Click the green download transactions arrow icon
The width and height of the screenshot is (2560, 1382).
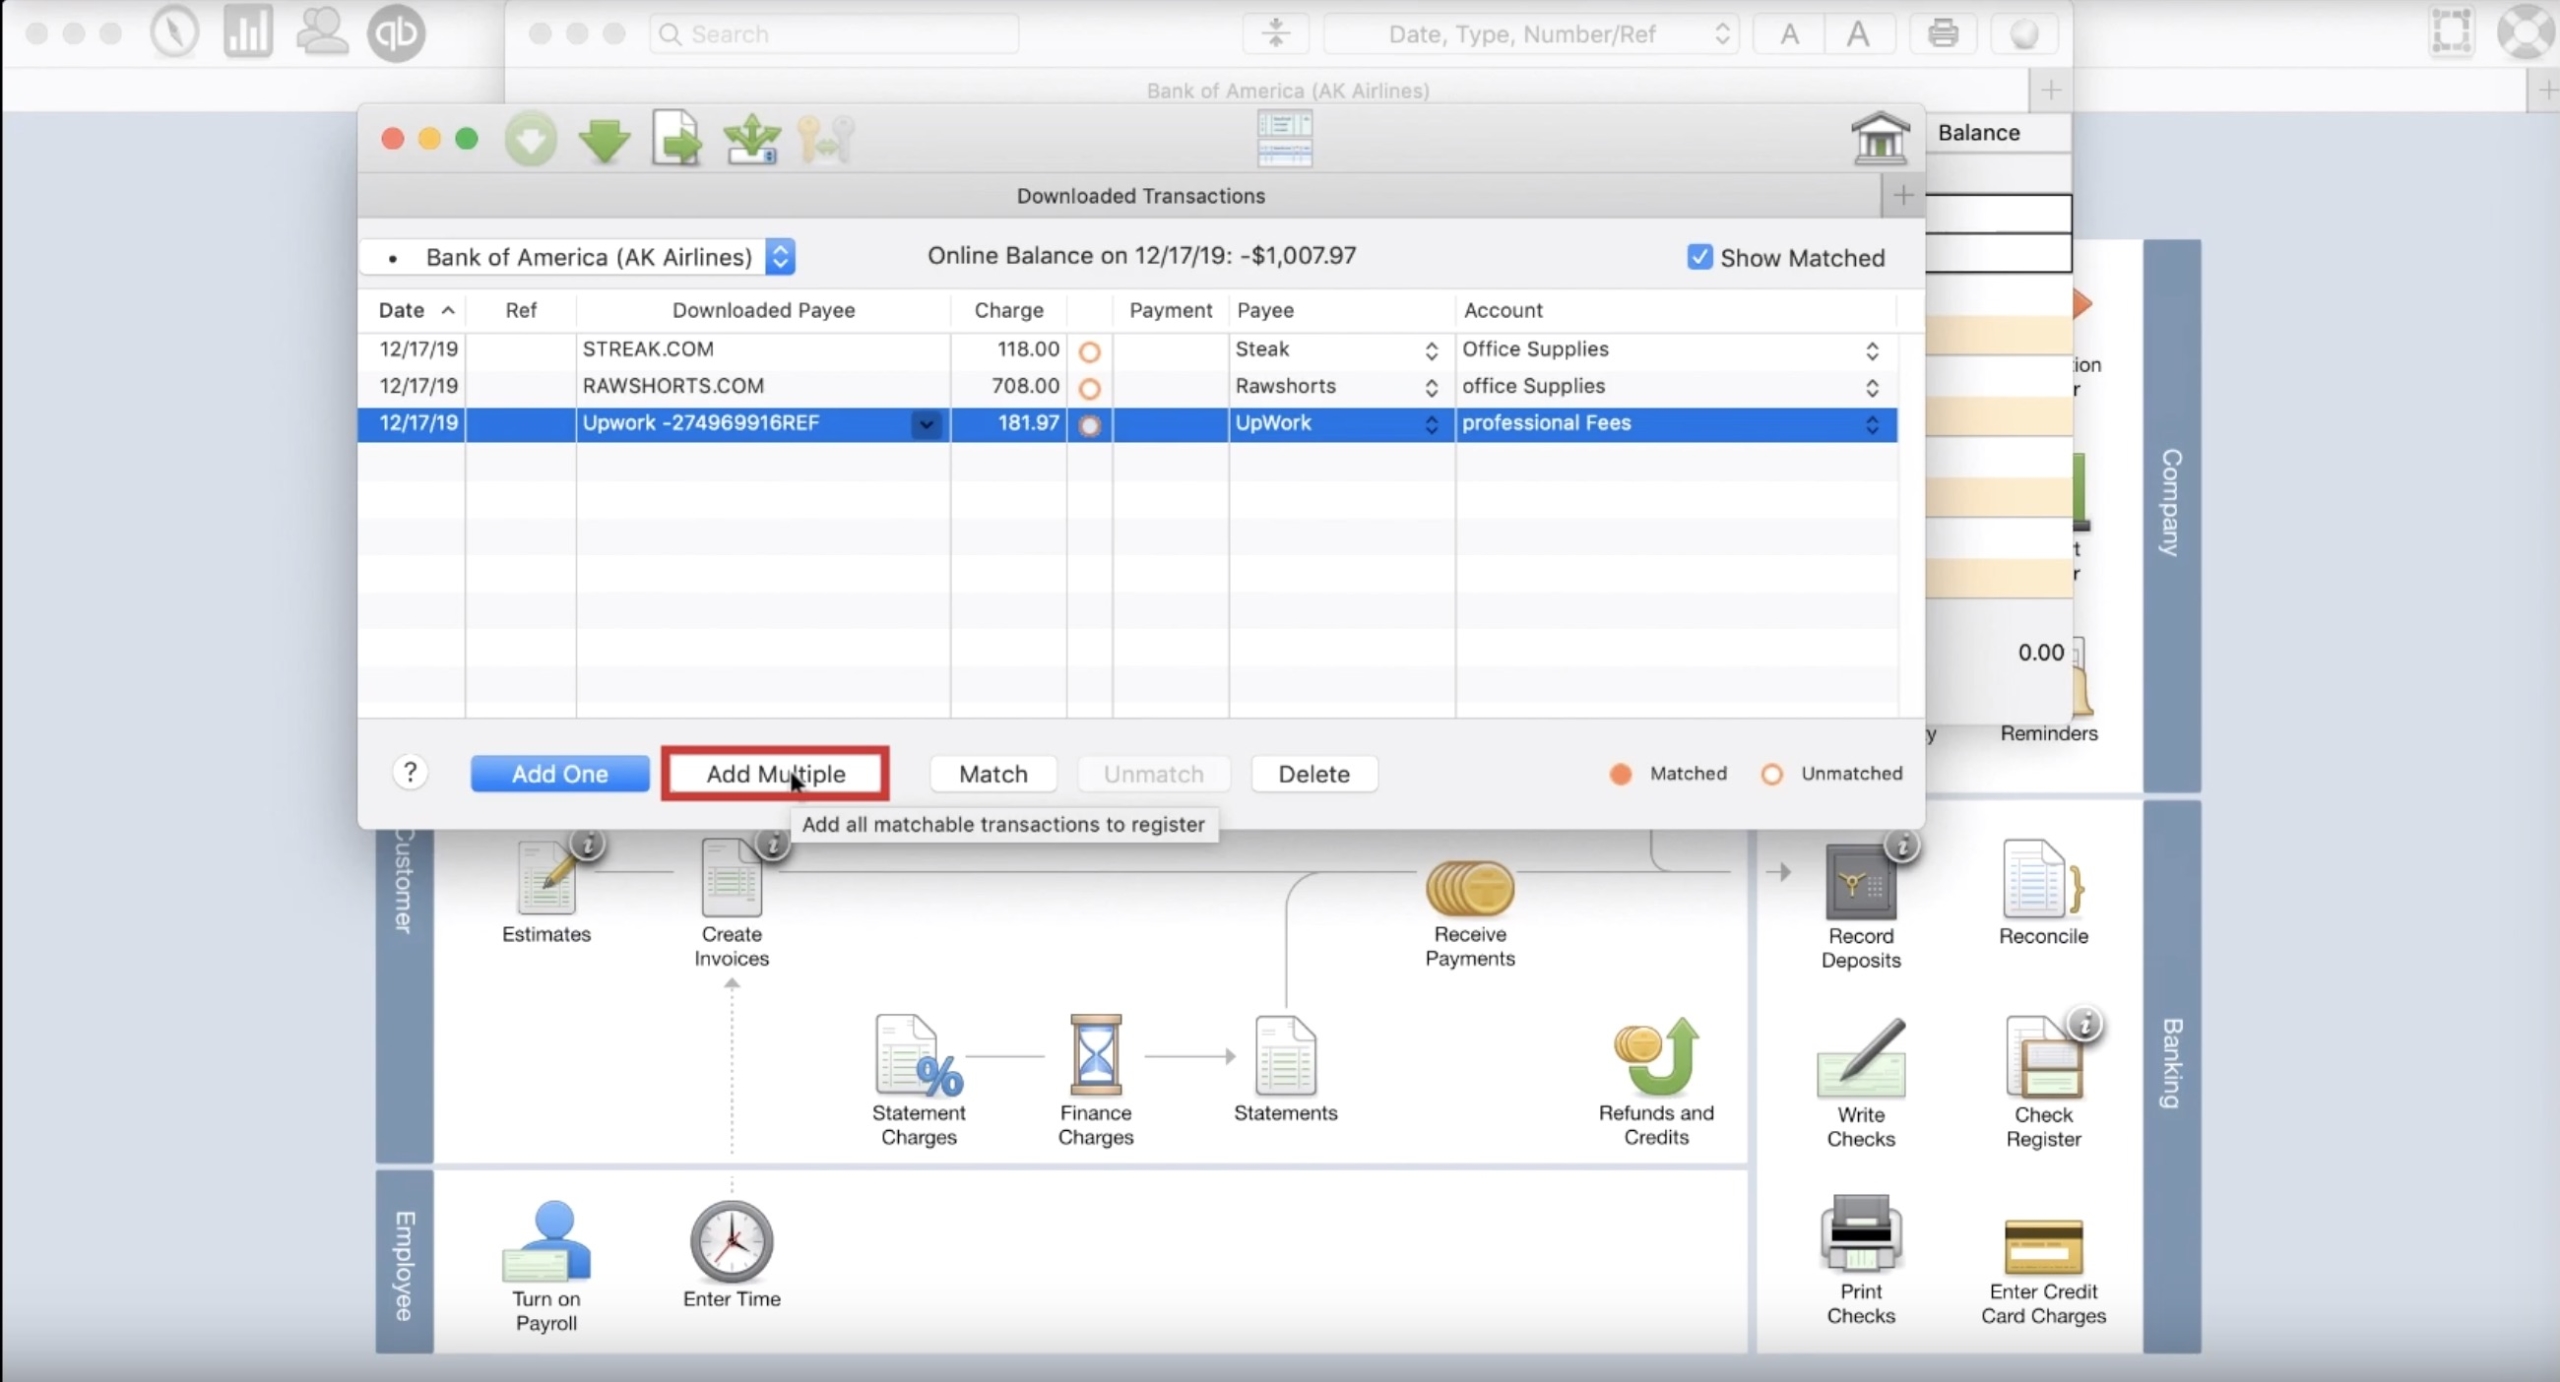tap(604, 140)
